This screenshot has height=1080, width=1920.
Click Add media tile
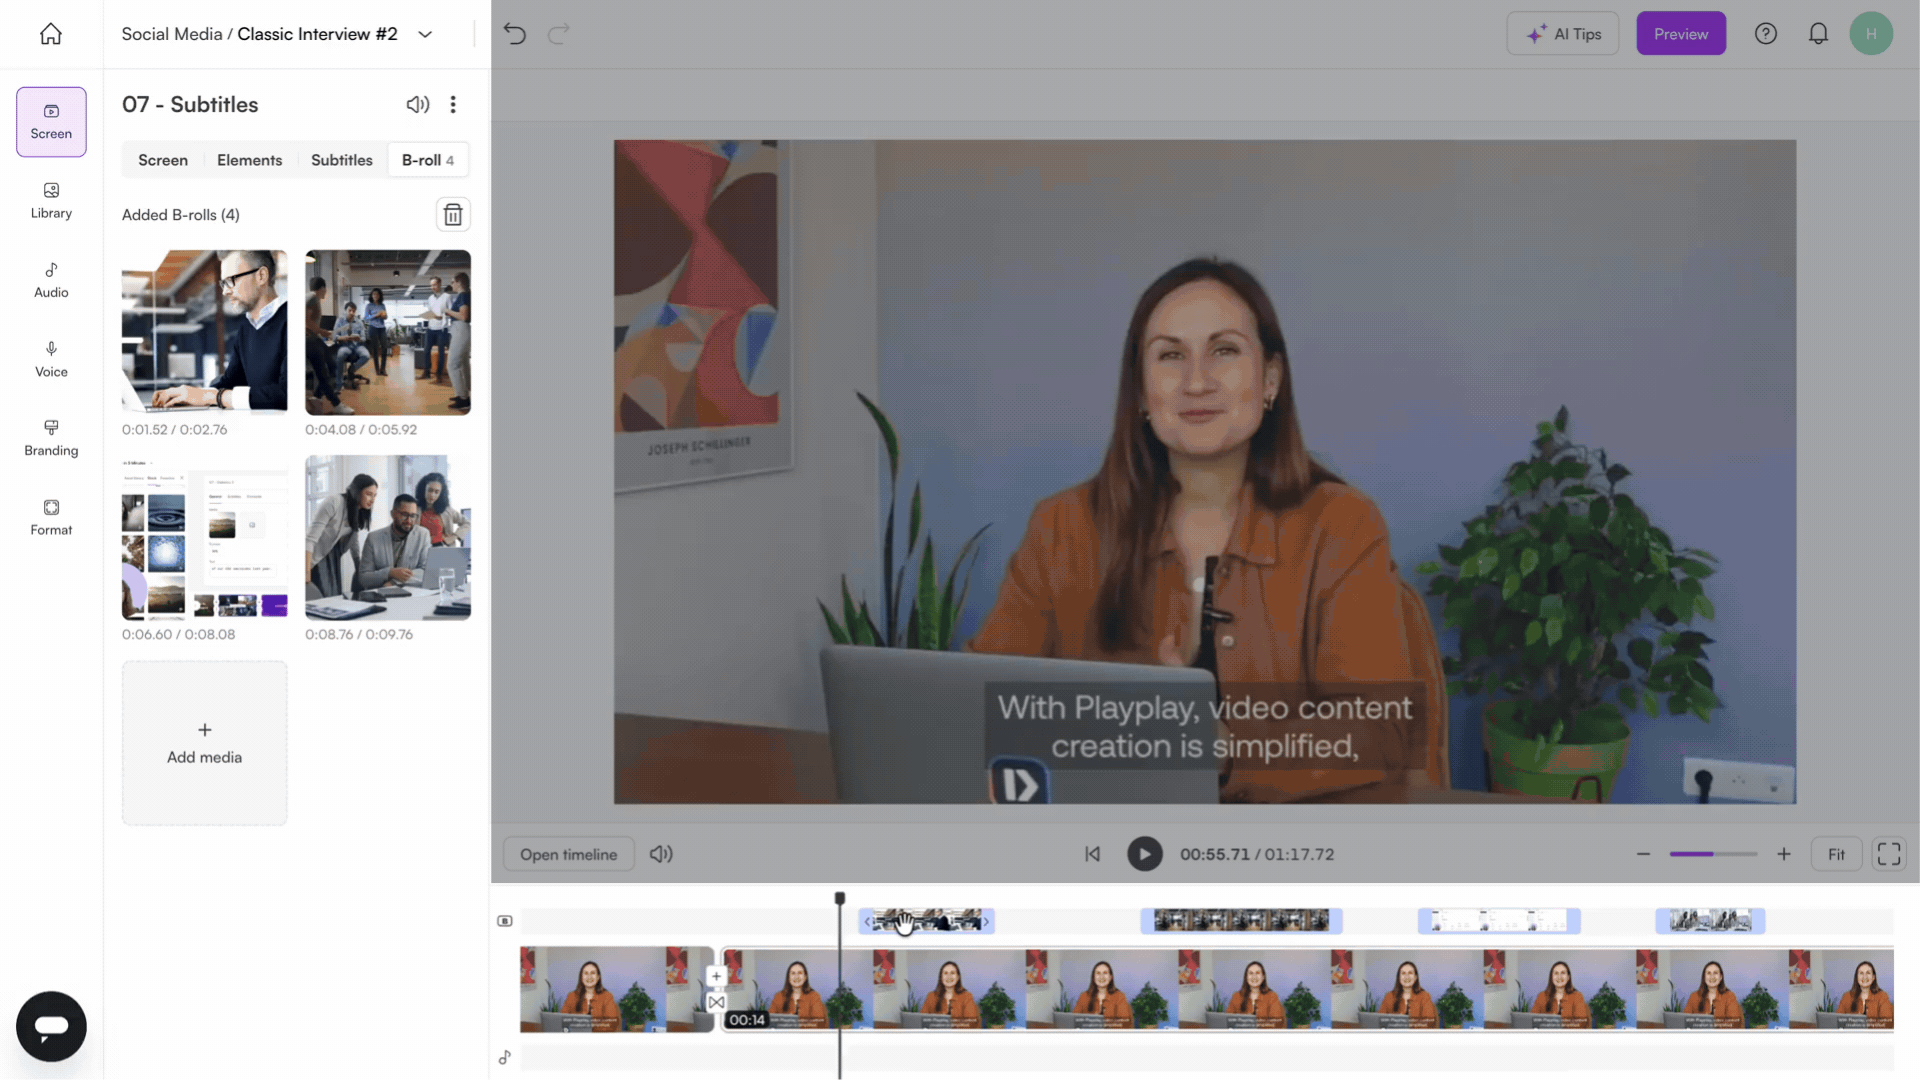[204, 743]
